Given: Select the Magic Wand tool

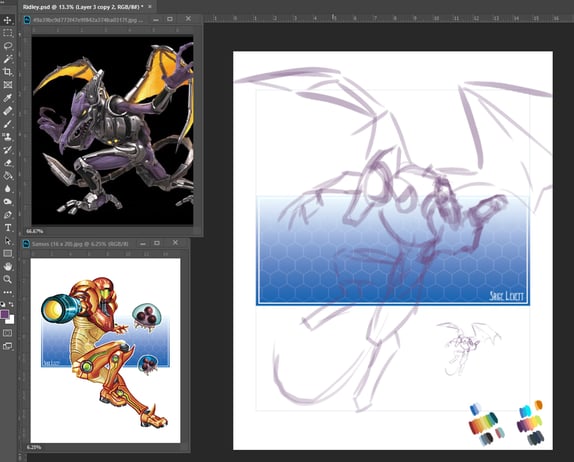Looking at the screenshot, I should coord(7,59).
